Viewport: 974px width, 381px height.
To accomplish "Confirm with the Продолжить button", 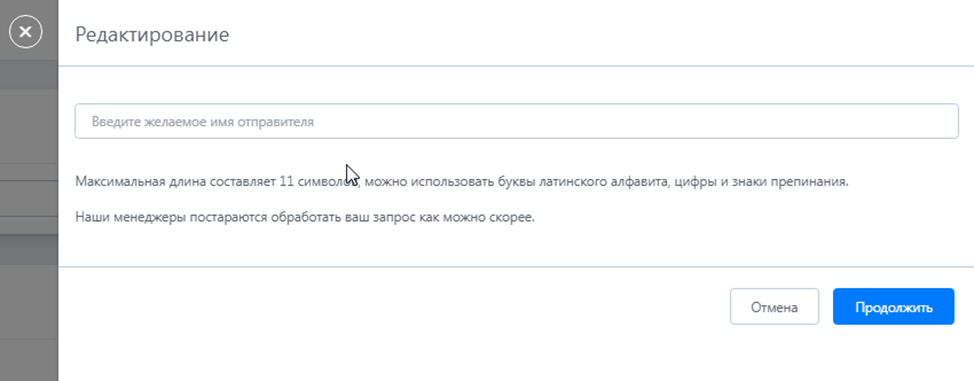I will tap(893, 306).
